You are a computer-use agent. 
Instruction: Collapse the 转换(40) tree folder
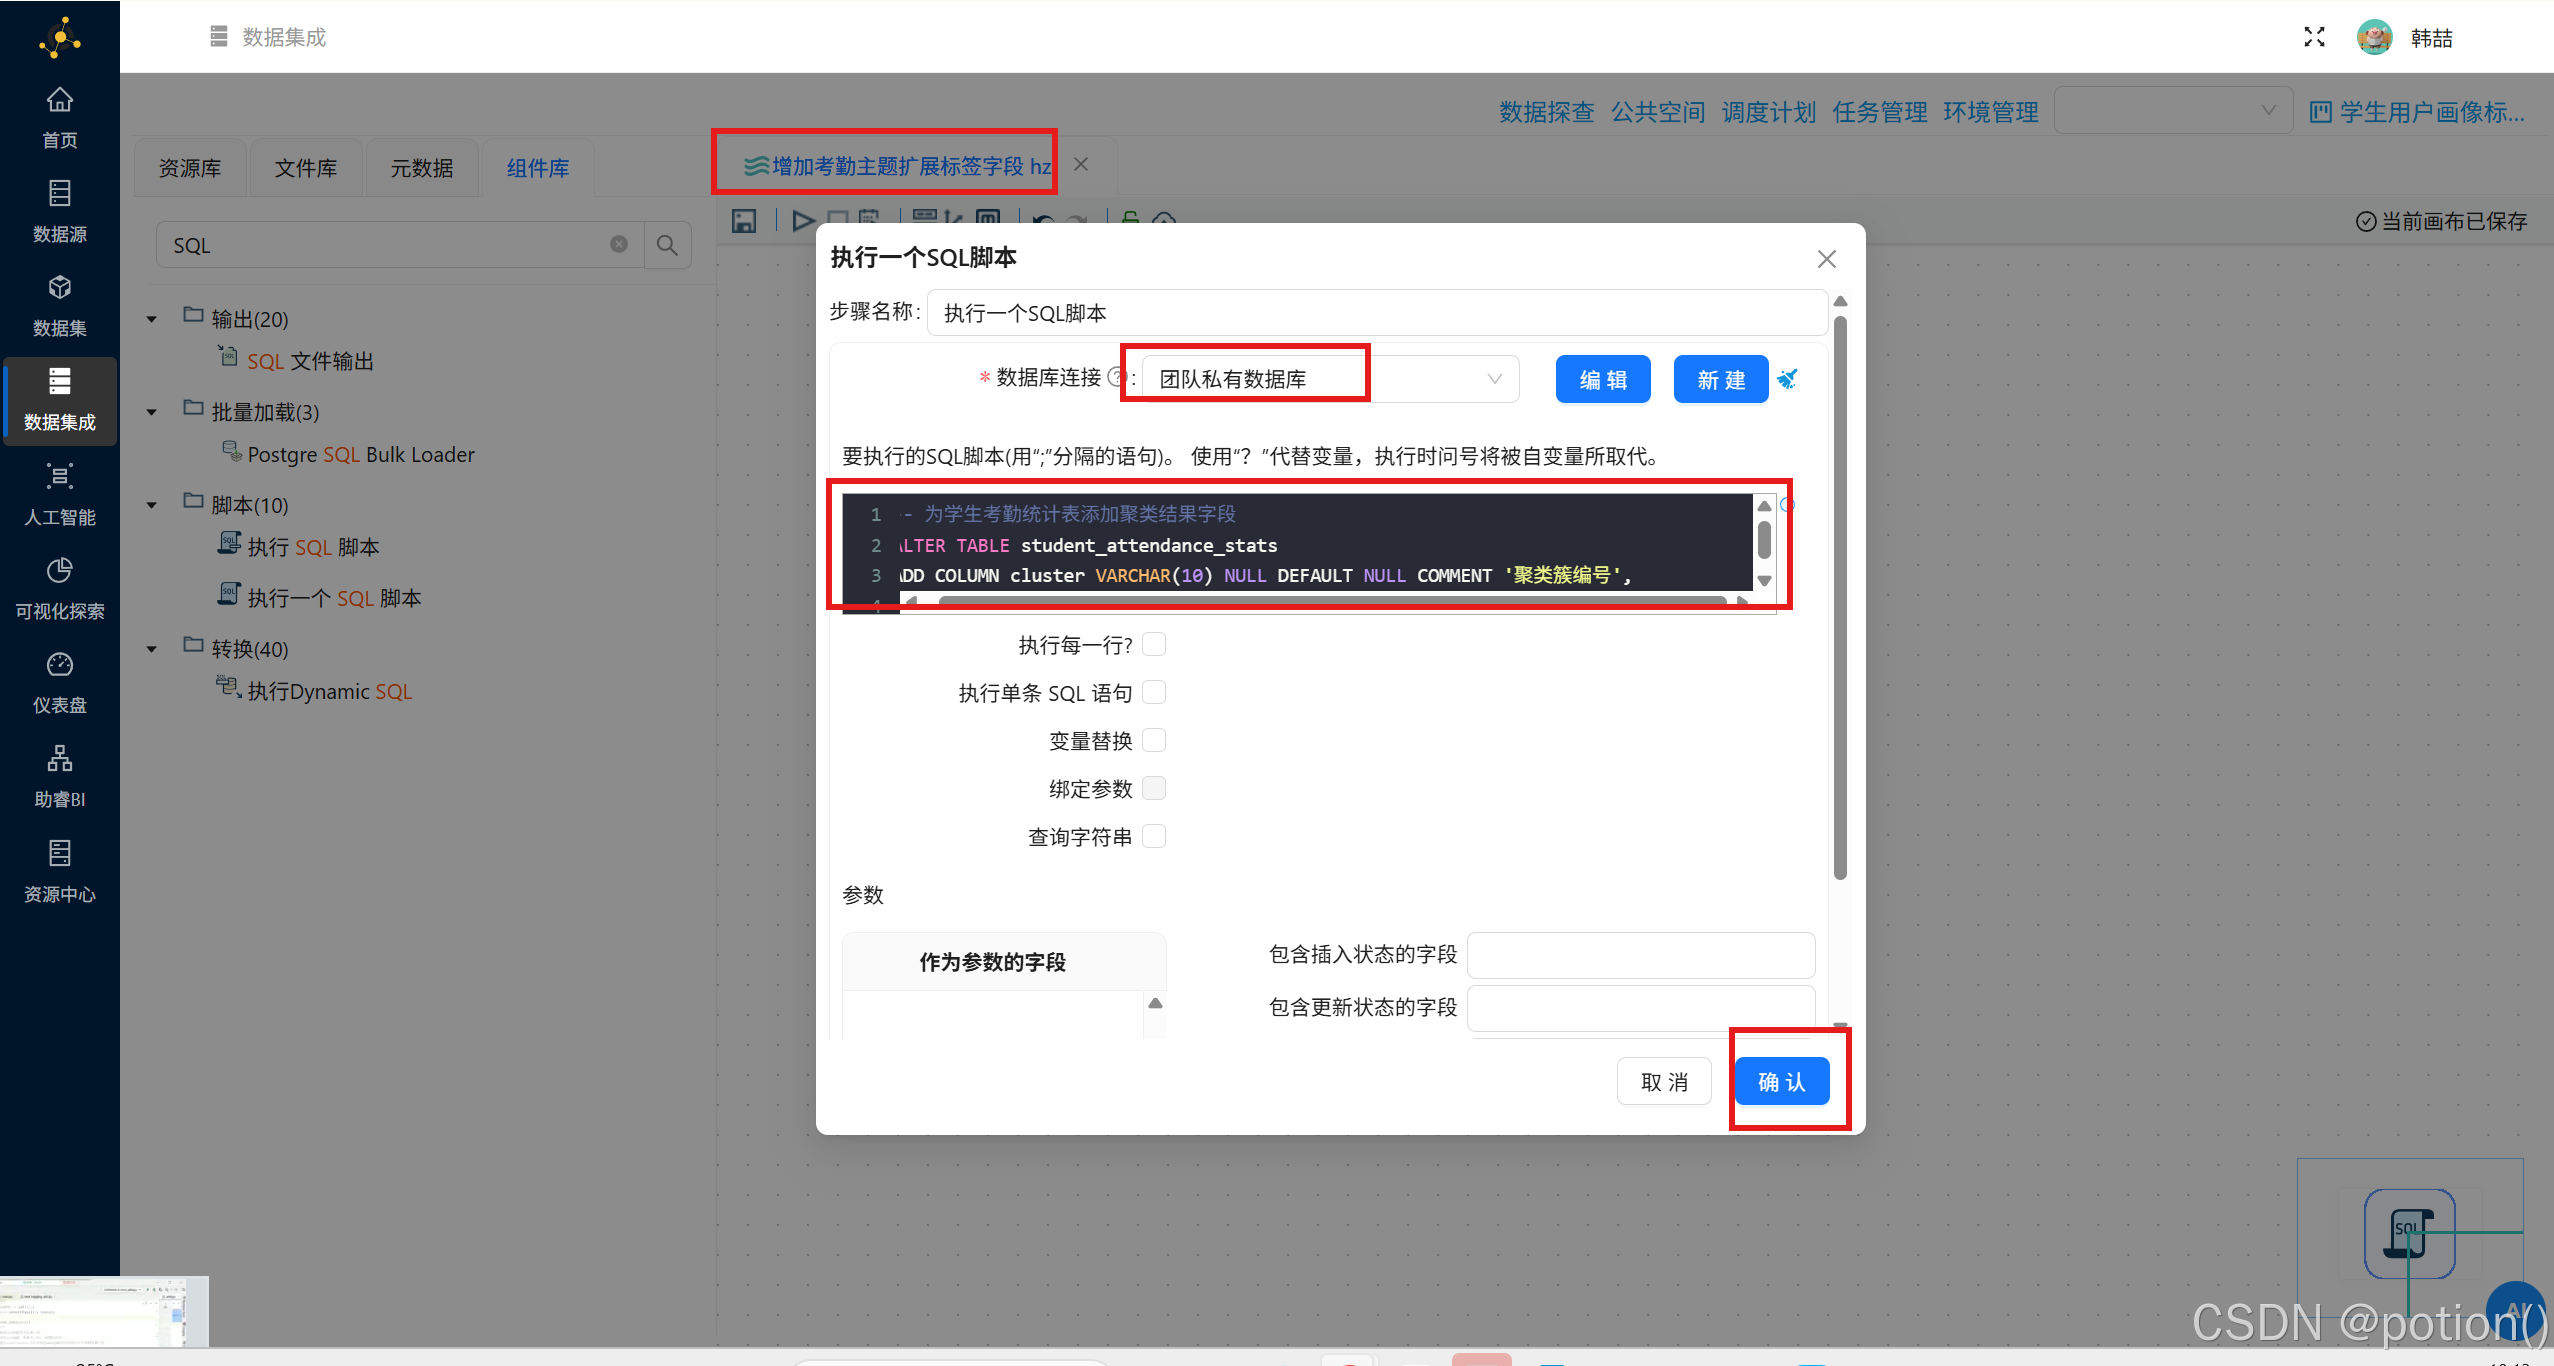(152, 649)
